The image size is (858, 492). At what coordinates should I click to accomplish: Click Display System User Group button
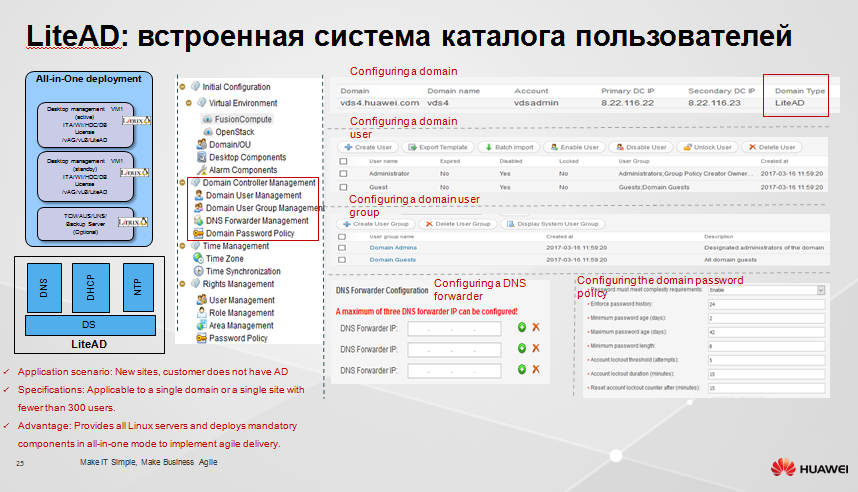[552, 224]
